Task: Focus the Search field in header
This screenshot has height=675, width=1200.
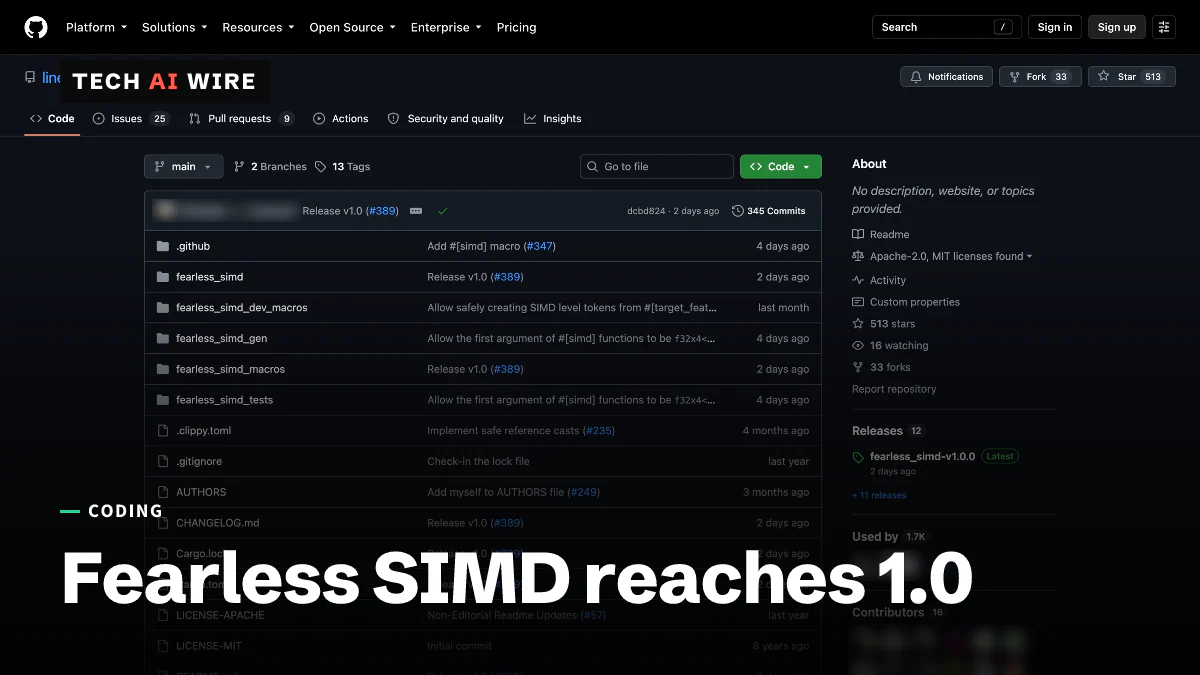Action: 946,27
